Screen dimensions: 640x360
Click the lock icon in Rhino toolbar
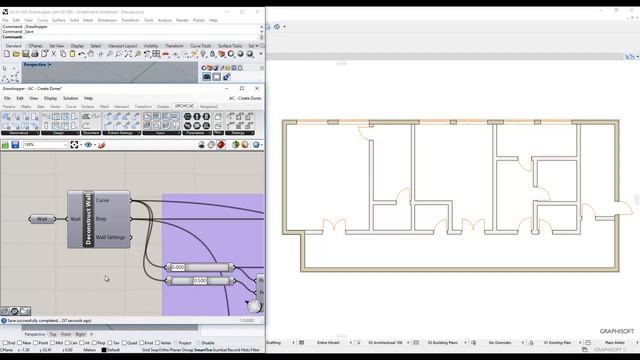pyautogui.click(x=212, y=54)
